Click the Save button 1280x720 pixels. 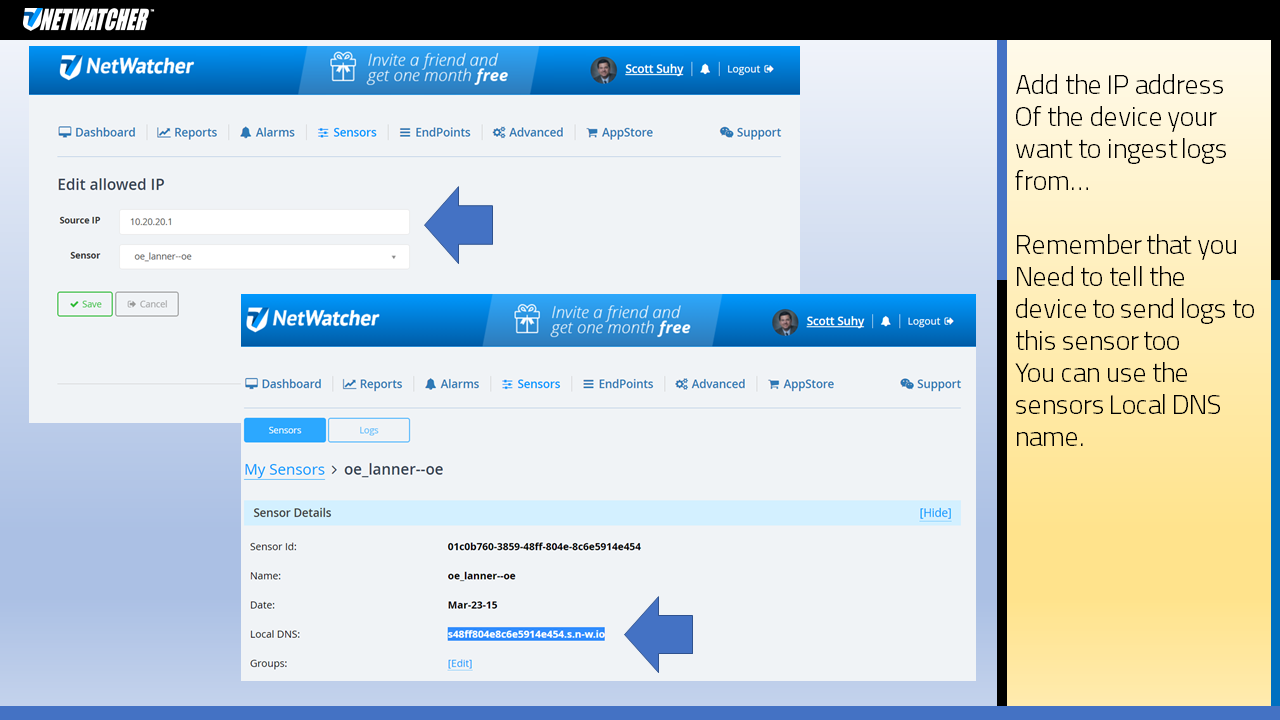point(84,304)
